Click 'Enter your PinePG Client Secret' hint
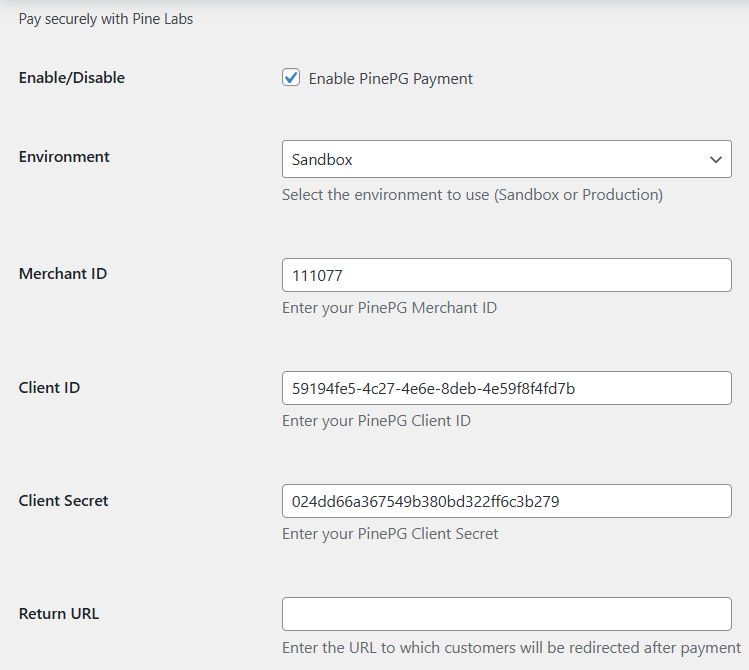 390,533
